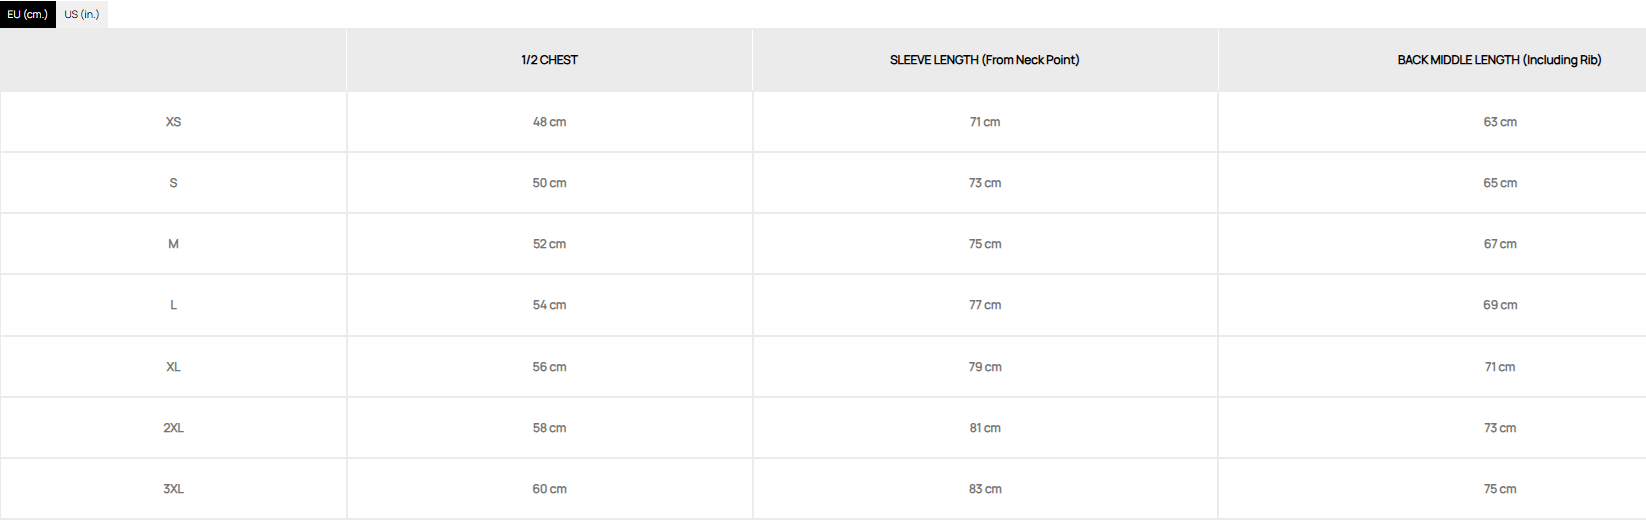This screenshot has width=1646, height=522.
Task: Click the 73 cm back length for 2XL
Action: [x=1500, y=428]
